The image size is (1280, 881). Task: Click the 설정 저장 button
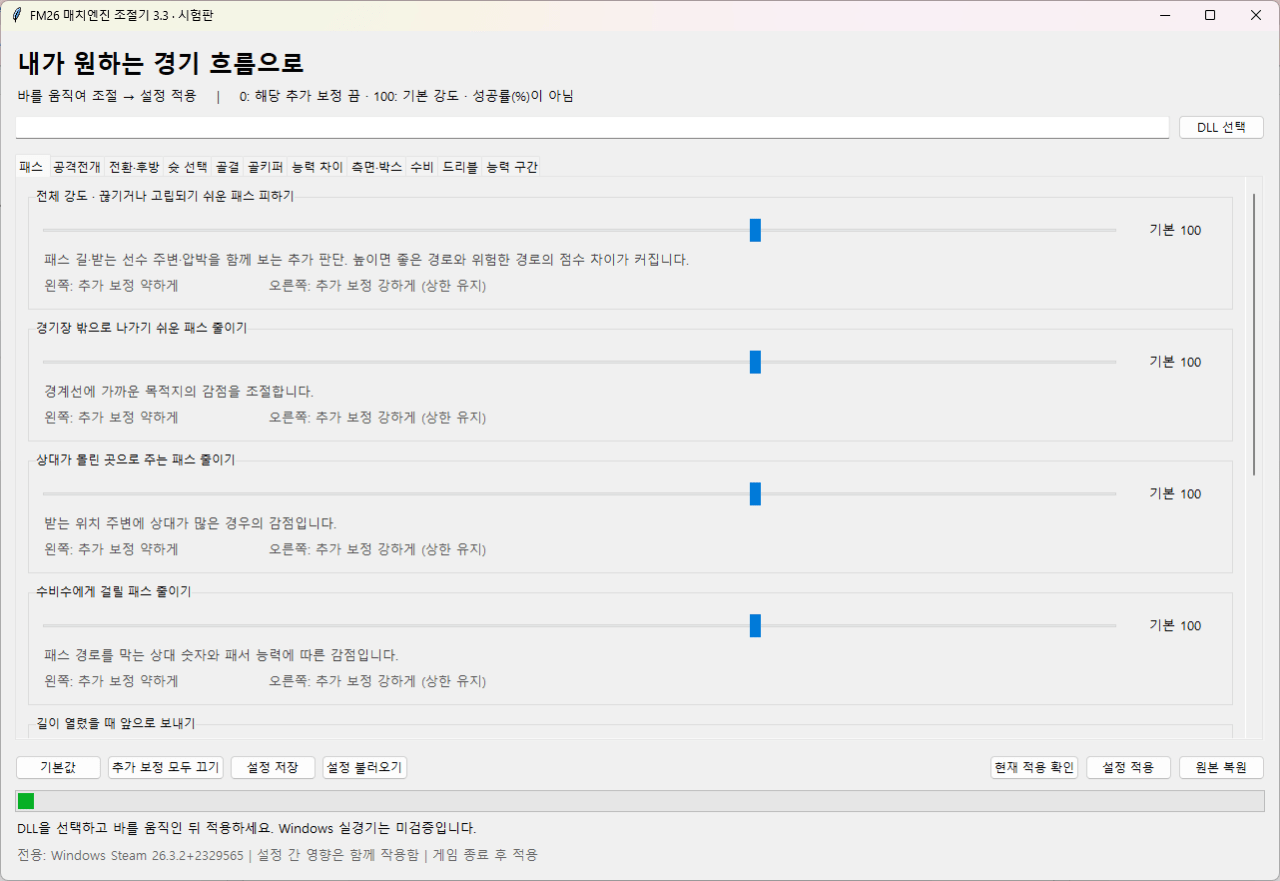273,767
